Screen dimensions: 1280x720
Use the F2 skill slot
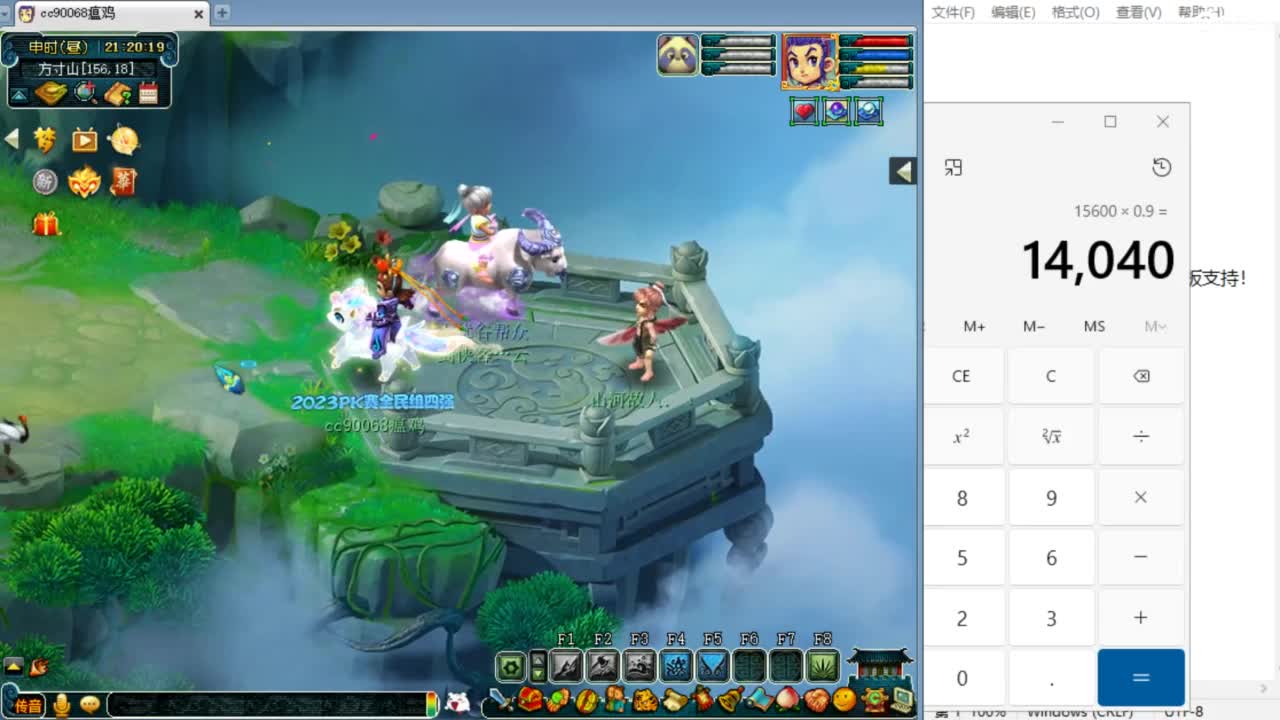pyautogui.click(x=603, y=665)
